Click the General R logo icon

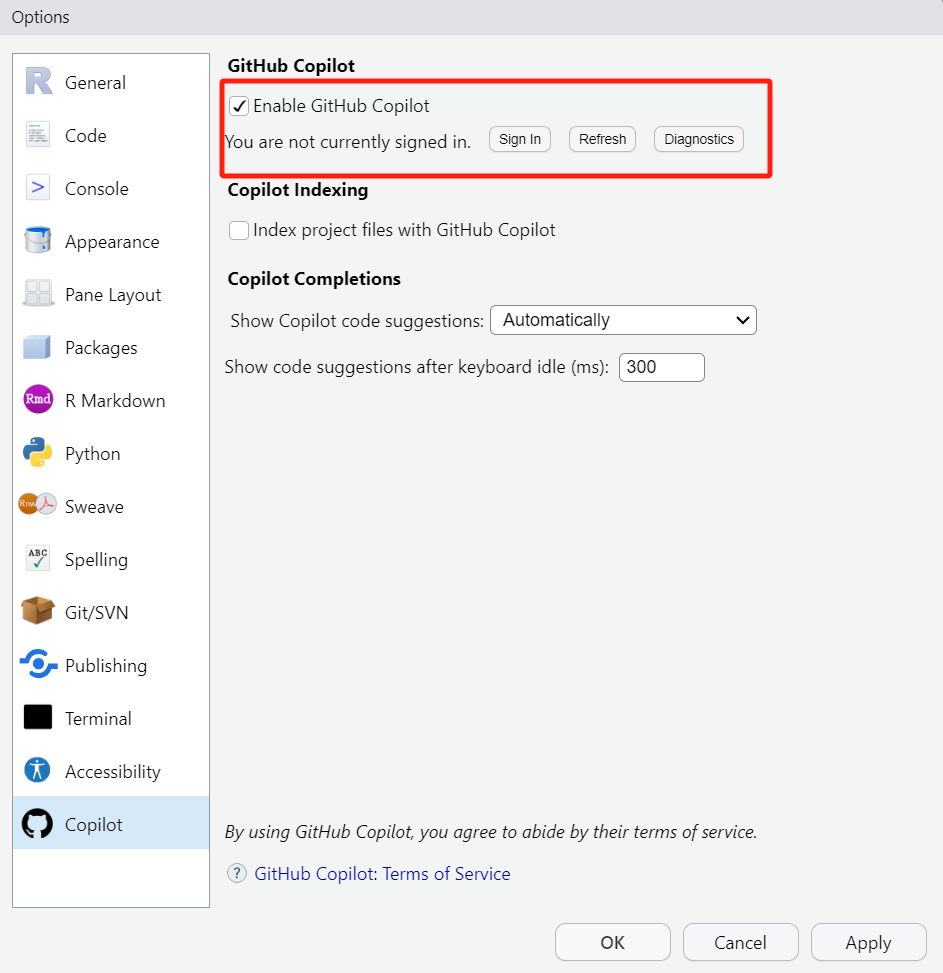[x=38, y=83]
